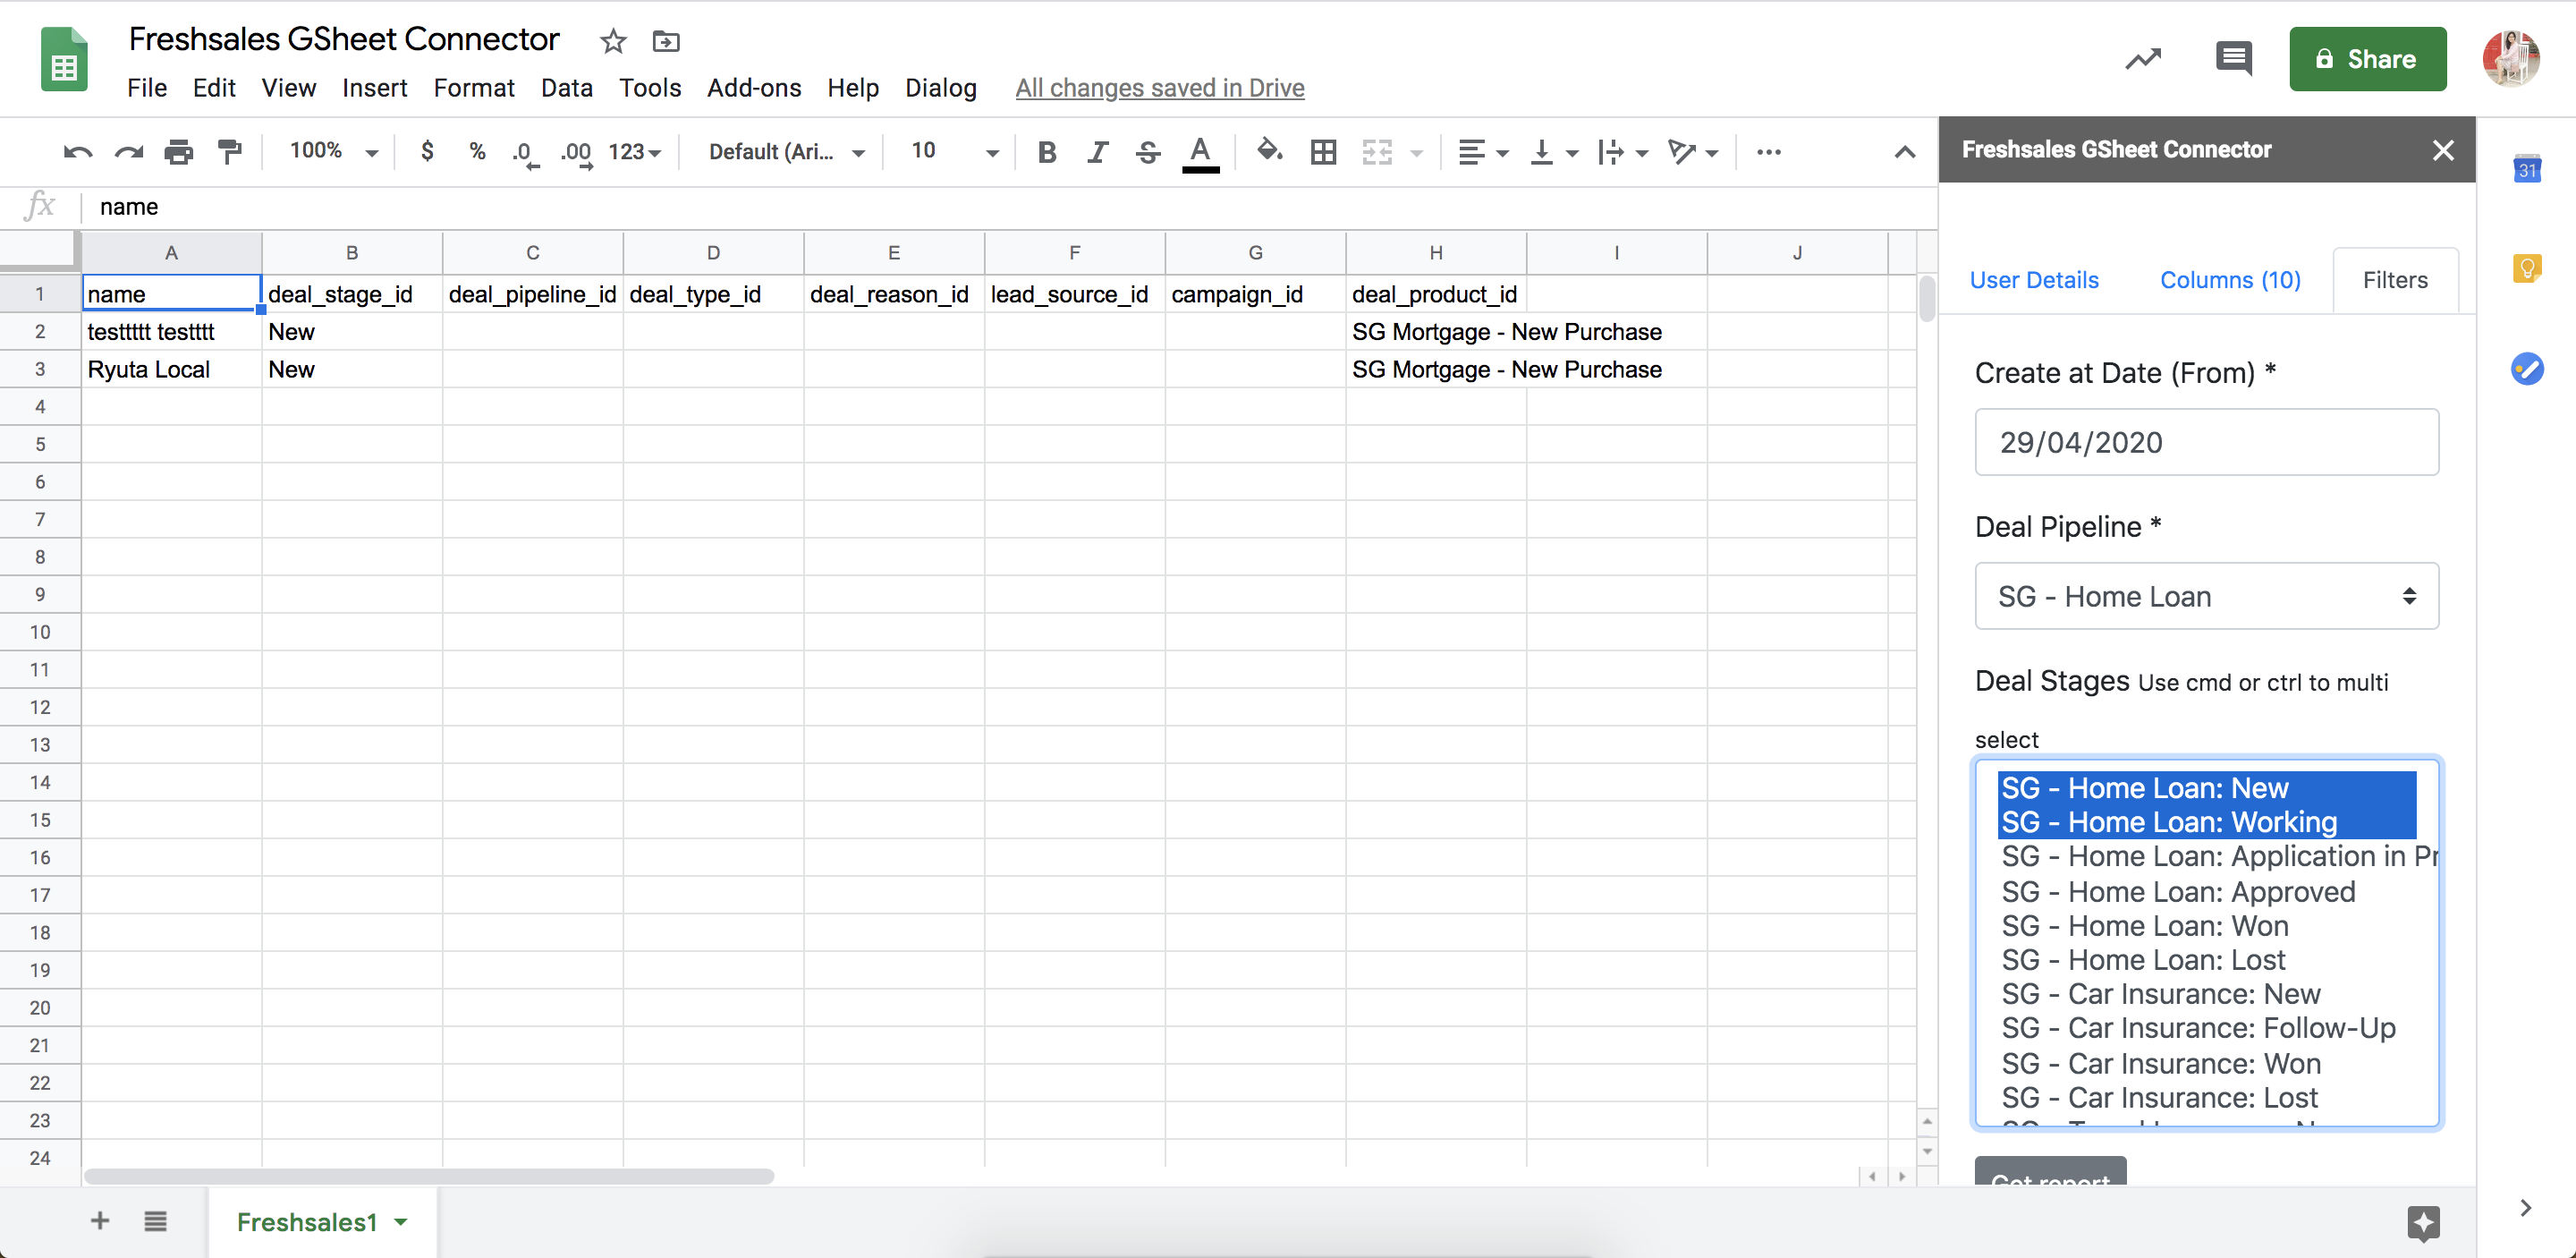The width and height of the screenshot is (2576, 1258).
Task: Switch to the User Details tab
Action: pyautogui.click(x=2033, y=280)
